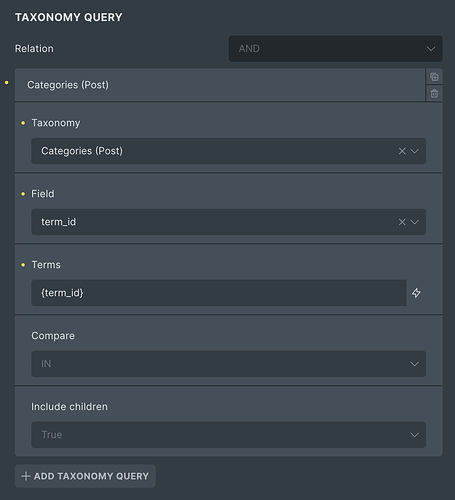
Task: Duplicate the Categories (Post) taxonomy query
Action: tap(434, 77)
